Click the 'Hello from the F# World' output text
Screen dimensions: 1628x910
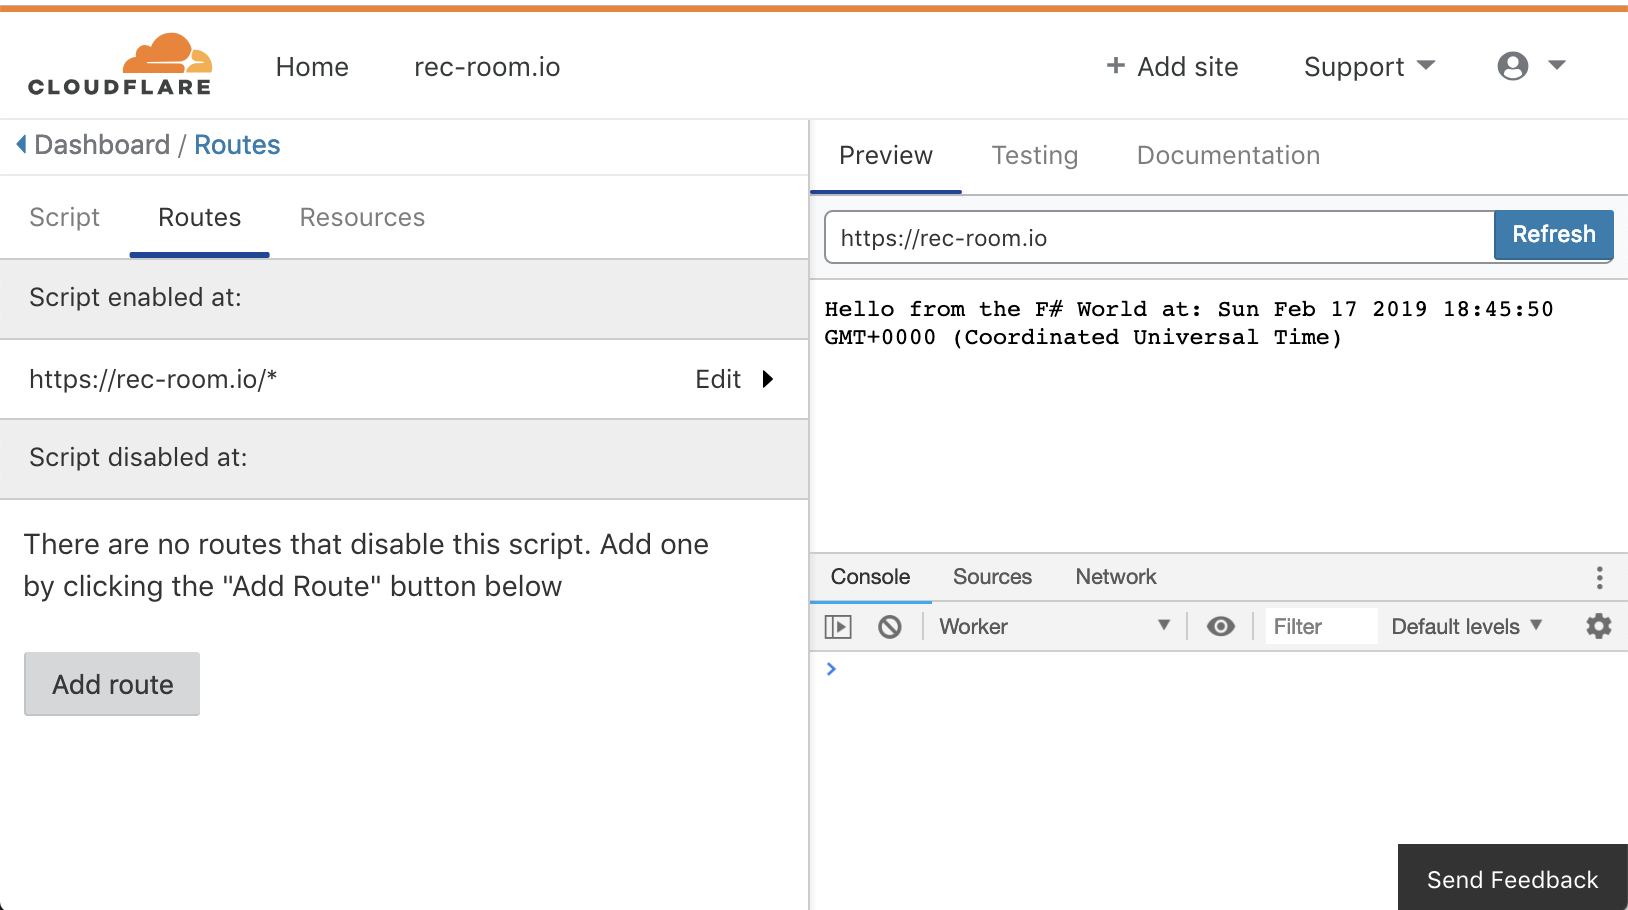tap(1189, 323)
